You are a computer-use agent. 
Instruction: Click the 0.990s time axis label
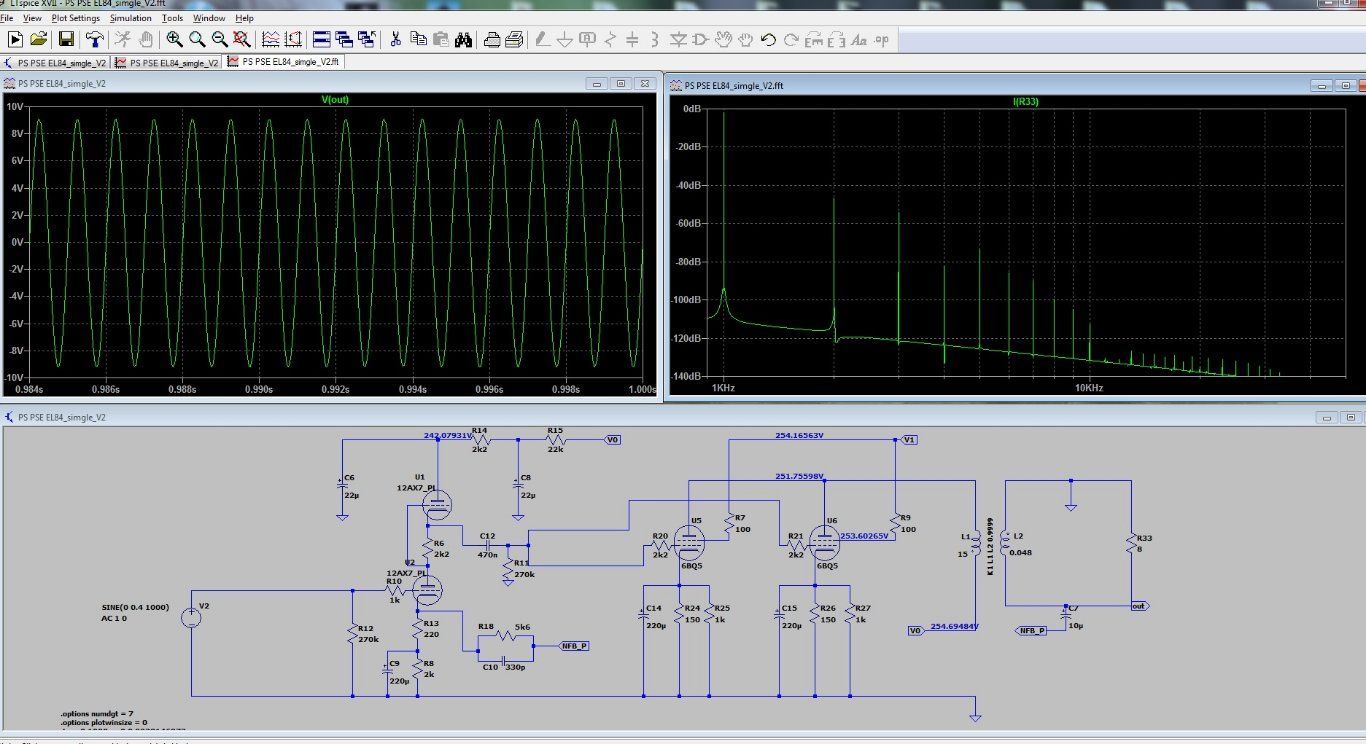tap(259, 389)
